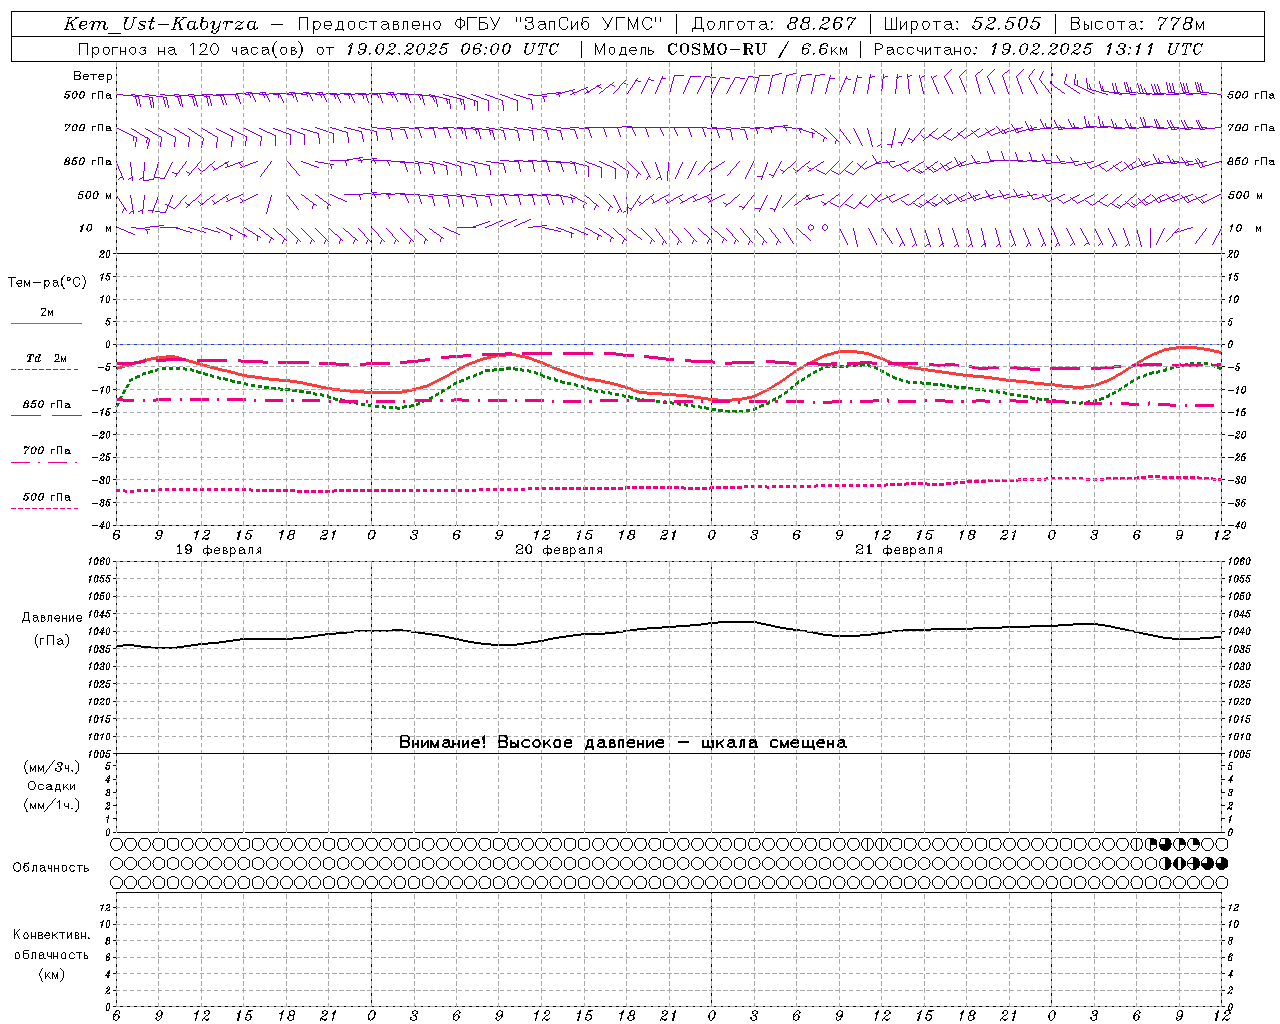1280x1024 pixels.
Task: Click the Конвективн. облачность (км) label
Action: 51,954
